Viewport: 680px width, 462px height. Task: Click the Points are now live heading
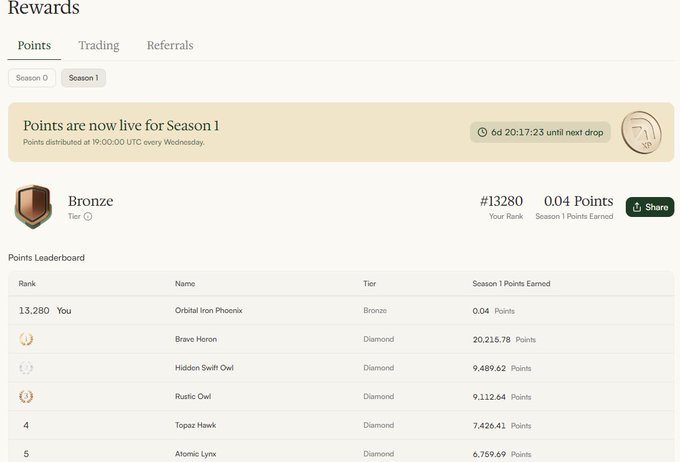(x=121, y=125)
